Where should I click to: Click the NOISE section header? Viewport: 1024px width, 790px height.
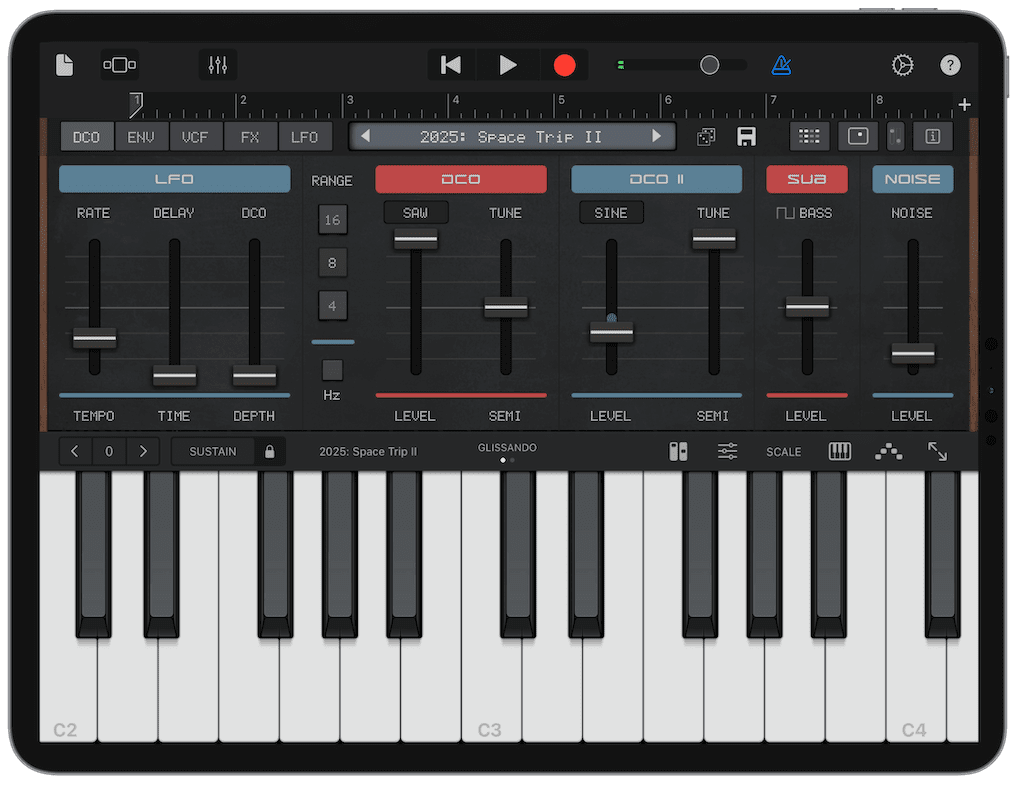click(x=912, y=179)
